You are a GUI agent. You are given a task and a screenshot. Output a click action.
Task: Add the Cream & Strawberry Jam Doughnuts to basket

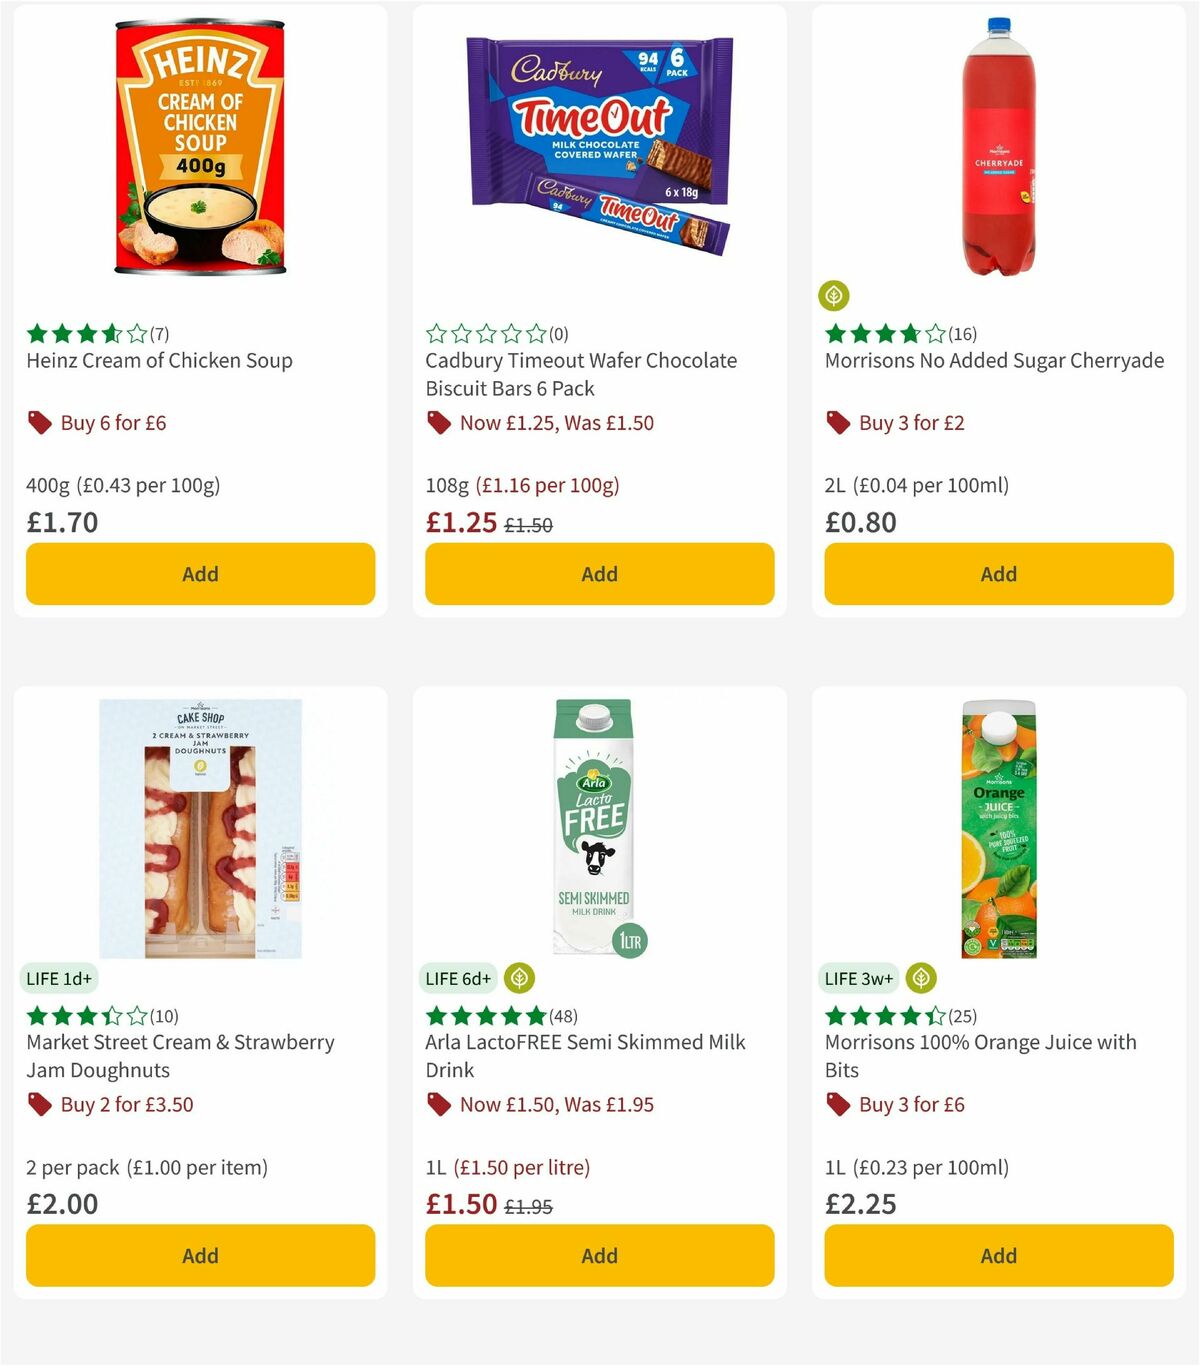click(x=200, y=1255)
